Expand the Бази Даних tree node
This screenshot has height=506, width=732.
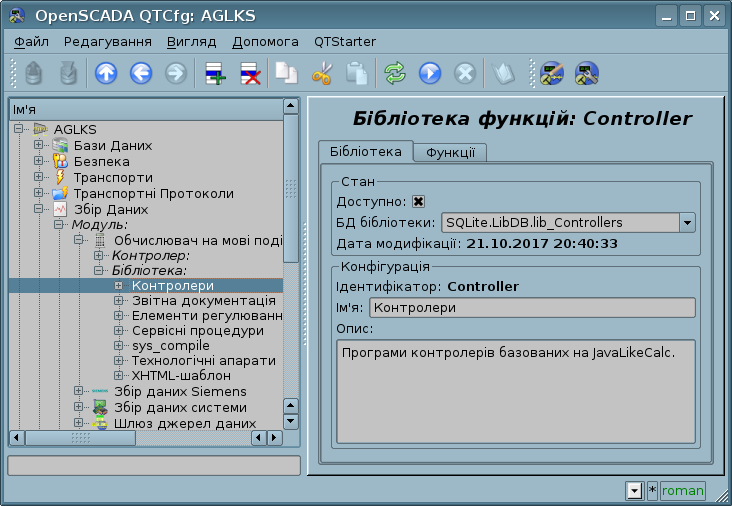[38, 145]
